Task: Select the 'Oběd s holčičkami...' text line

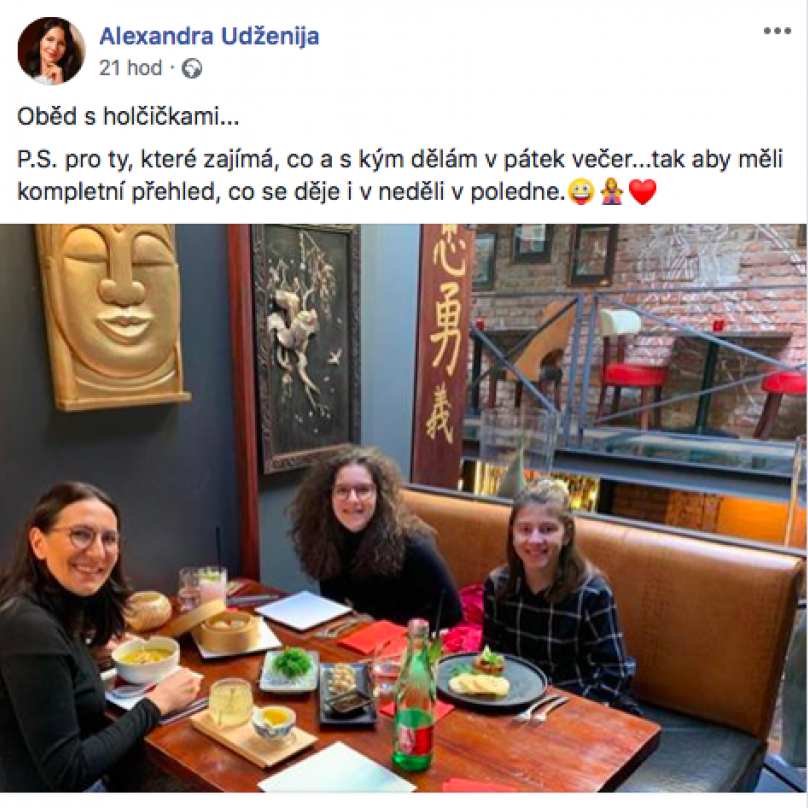Action: click(128, 116)
